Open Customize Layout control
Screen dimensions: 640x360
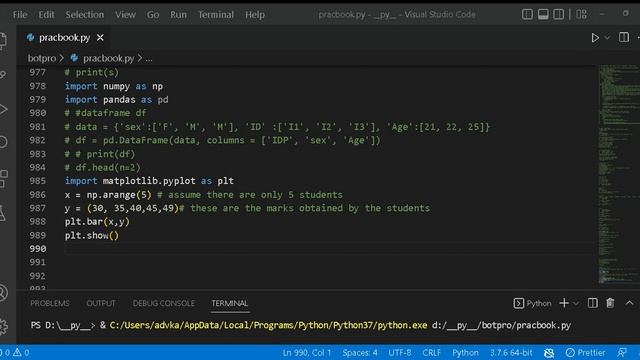[x=581, y=14]
